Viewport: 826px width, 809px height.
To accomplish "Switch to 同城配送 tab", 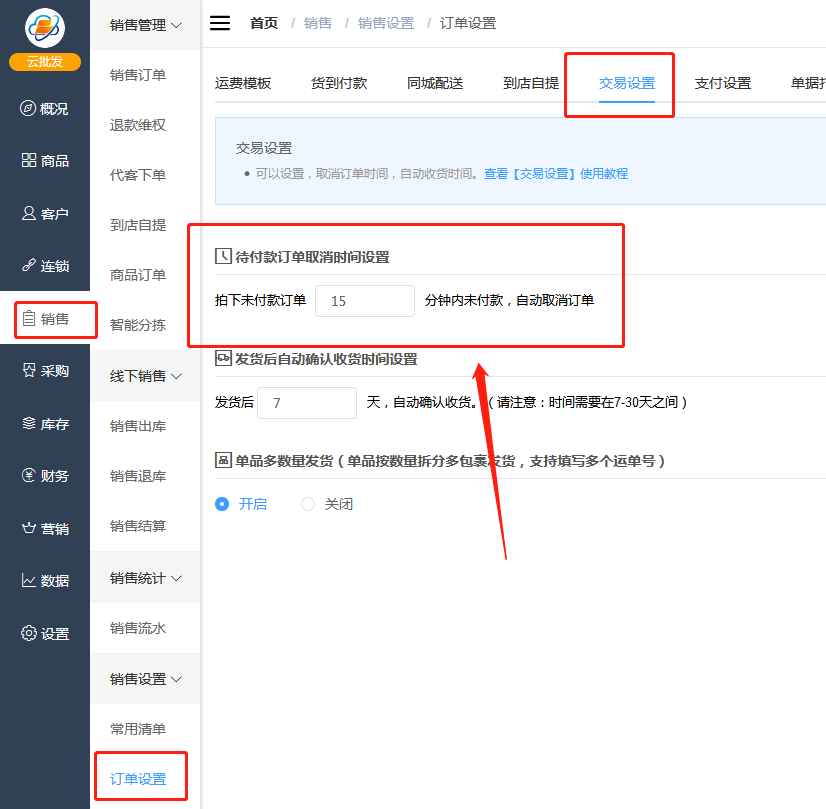I will point(435,83).
